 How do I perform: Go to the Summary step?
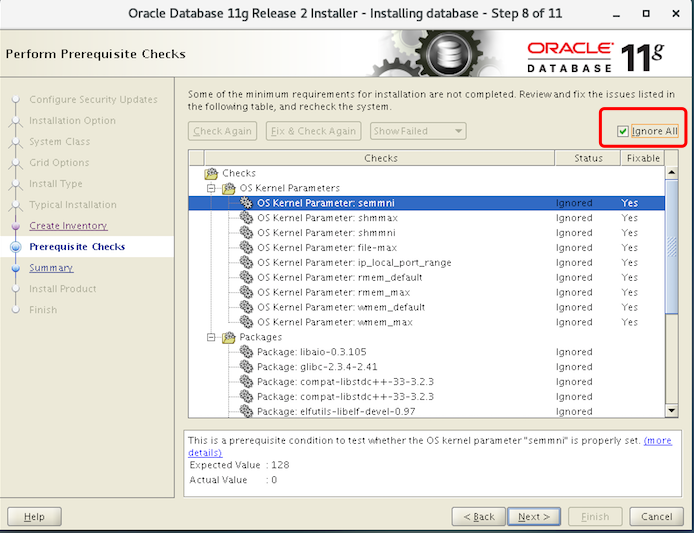click(x=51, y=268)
